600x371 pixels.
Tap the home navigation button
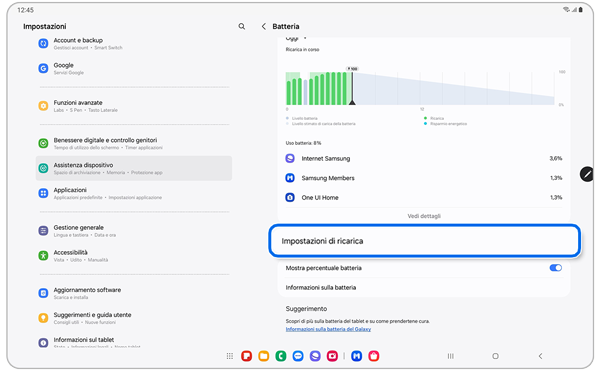click(495, 356)
